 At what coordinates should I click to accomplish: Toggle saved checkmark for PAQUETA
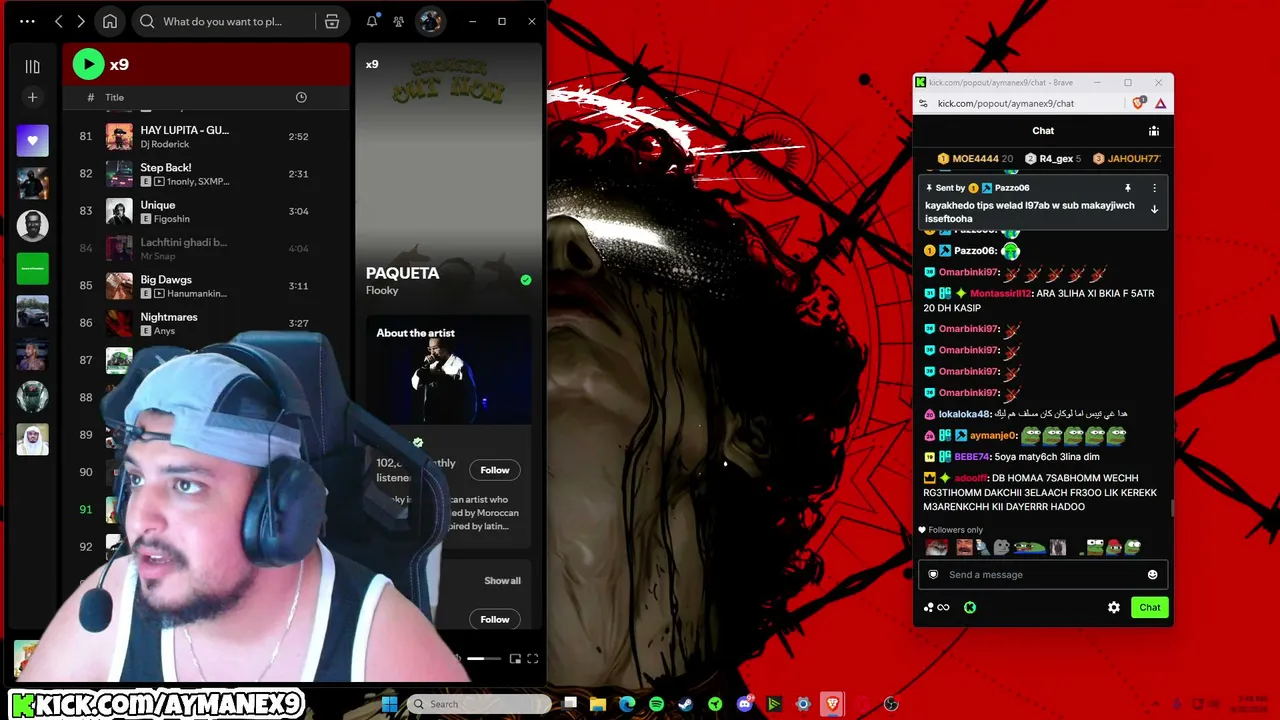[x=526, y=280]
